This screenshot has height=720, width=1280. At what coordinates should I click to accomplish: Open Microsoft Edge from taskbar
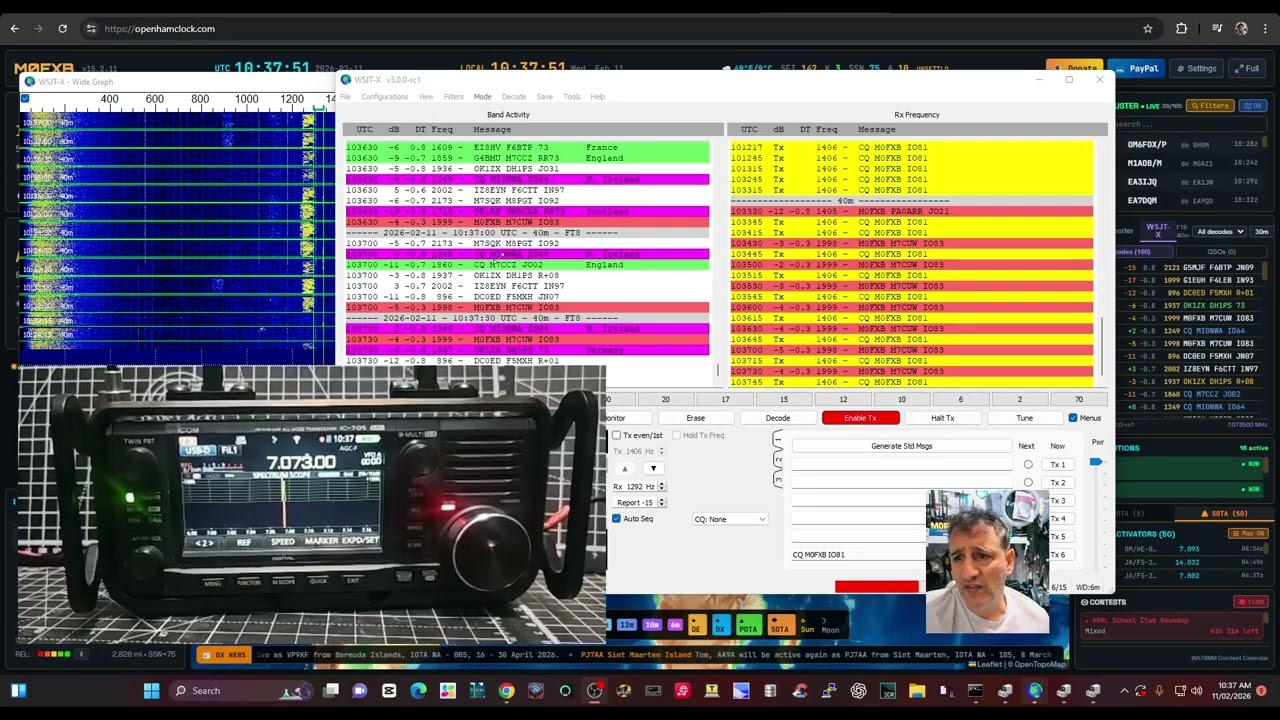click(x=418, y=690)
